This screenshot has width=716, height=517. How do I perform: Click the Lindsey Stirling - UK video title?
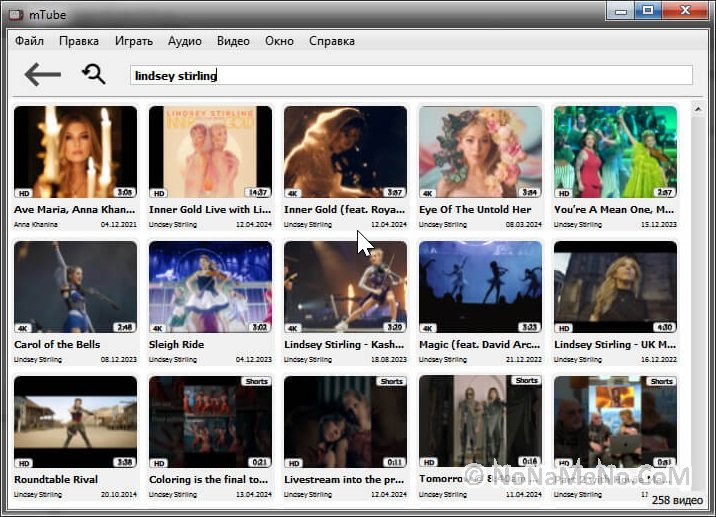click(615, 345)
